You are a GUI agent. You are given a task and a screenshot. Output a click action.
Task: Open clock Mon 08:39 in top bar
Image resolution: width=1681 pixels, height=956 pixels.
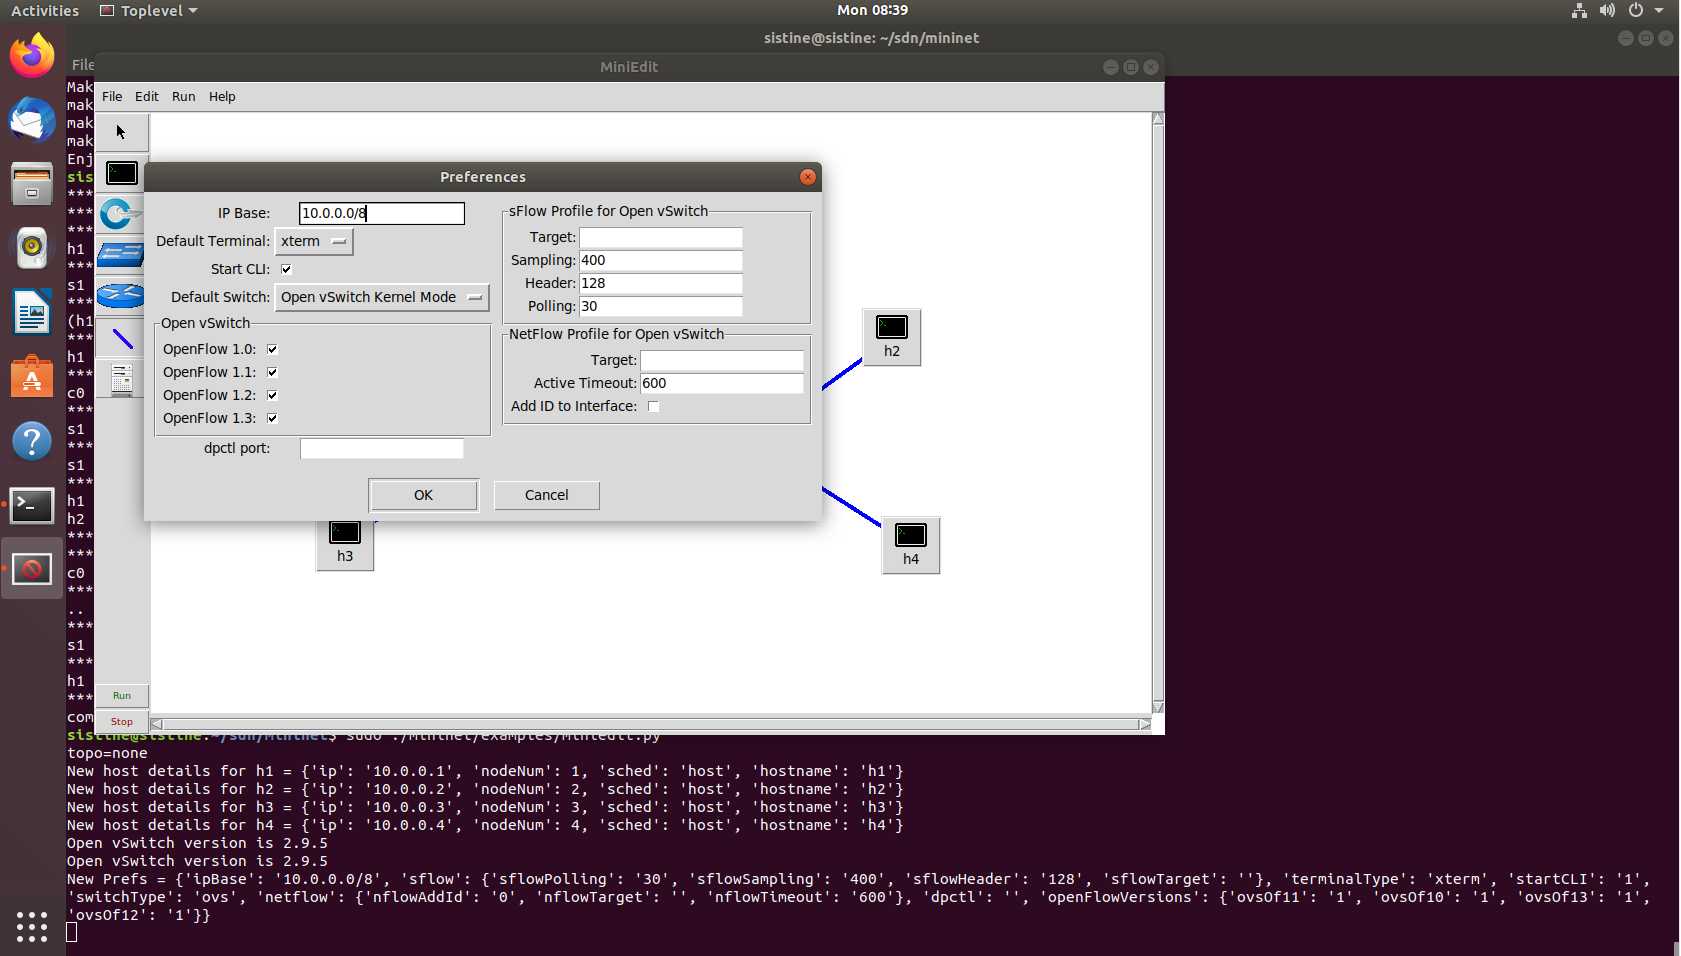872,10
